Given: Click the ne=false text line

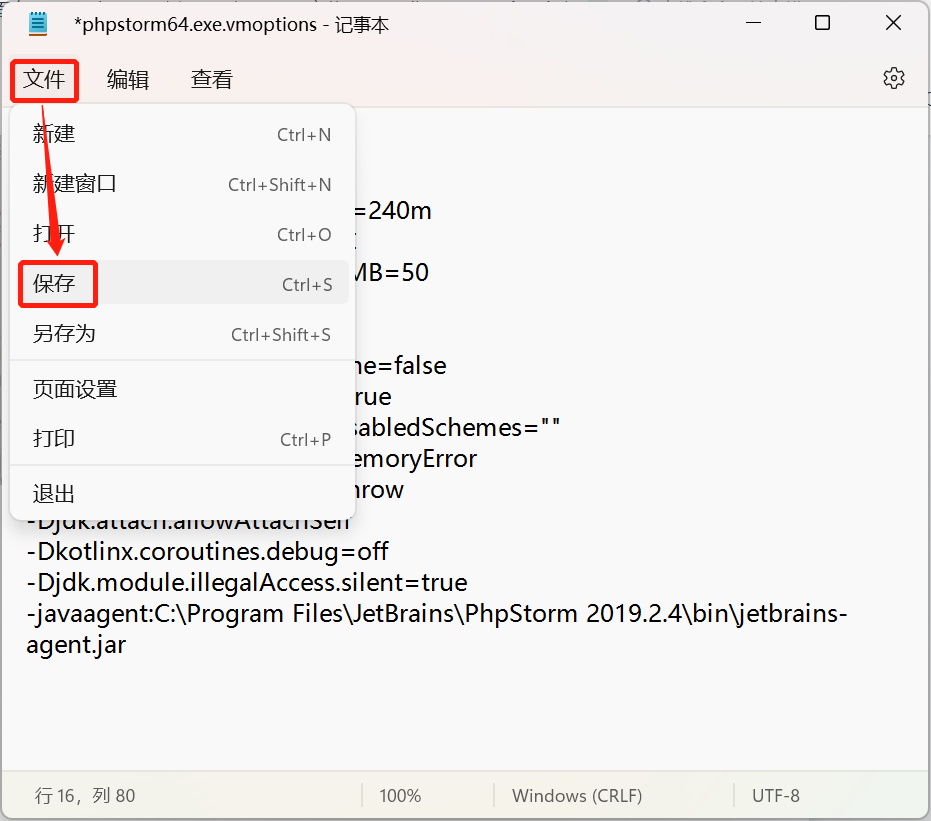Looking at the screenshot, I should click(400, 366).
